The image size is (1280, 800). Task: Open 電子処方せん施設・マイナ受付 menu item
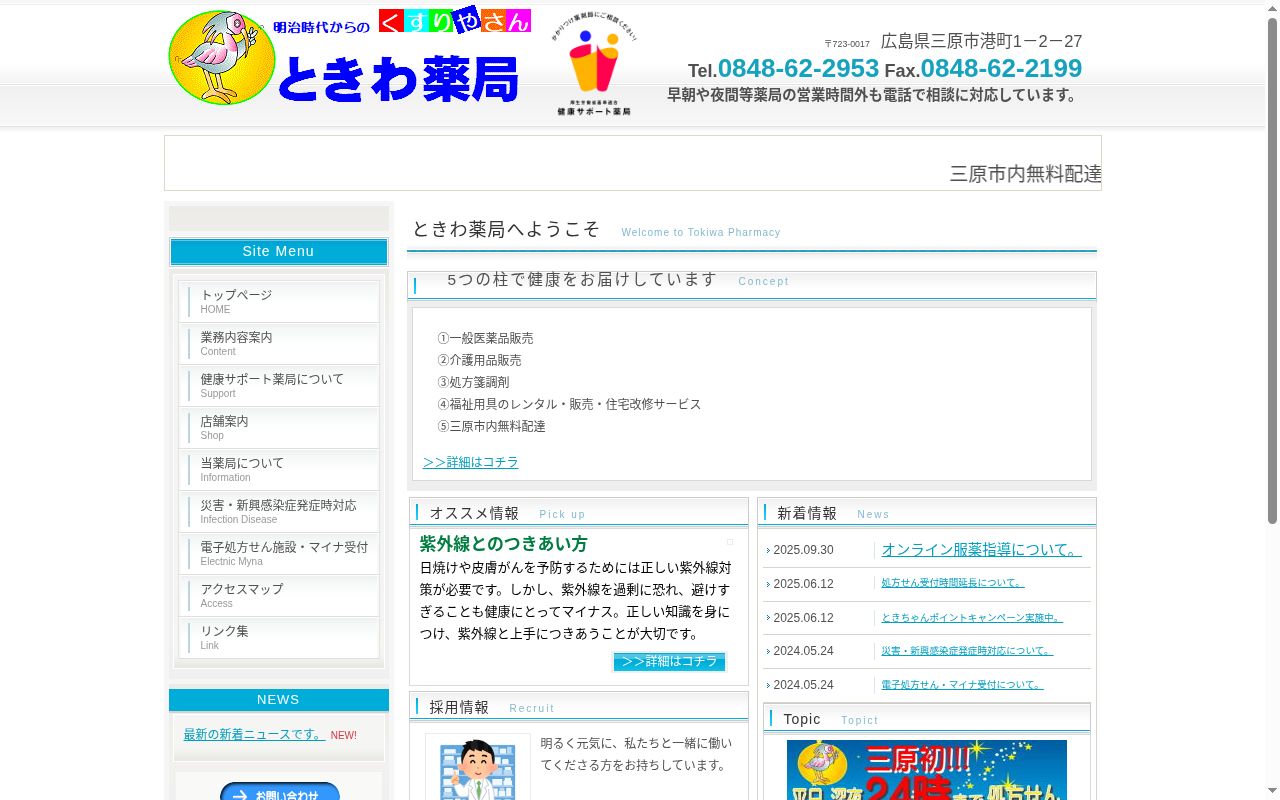tap(279, 553)
